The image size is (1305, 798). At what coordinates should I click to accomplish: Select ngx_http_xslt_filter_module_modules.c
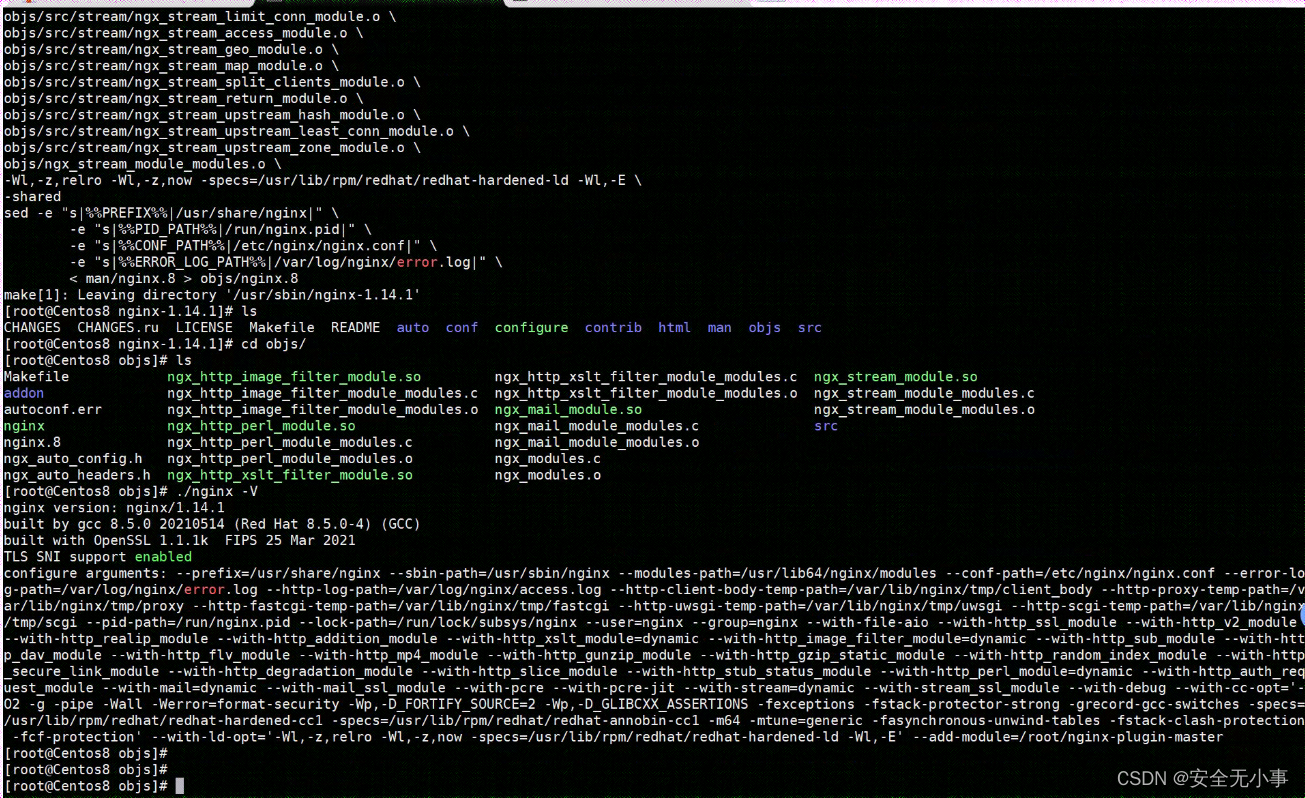point(646,377)
